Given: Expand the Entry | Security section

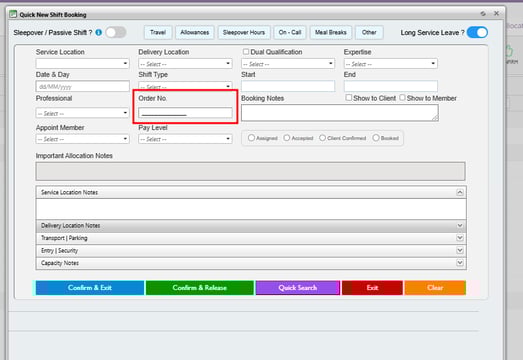Looking at the screenshot, I should (x=460, y=251).
